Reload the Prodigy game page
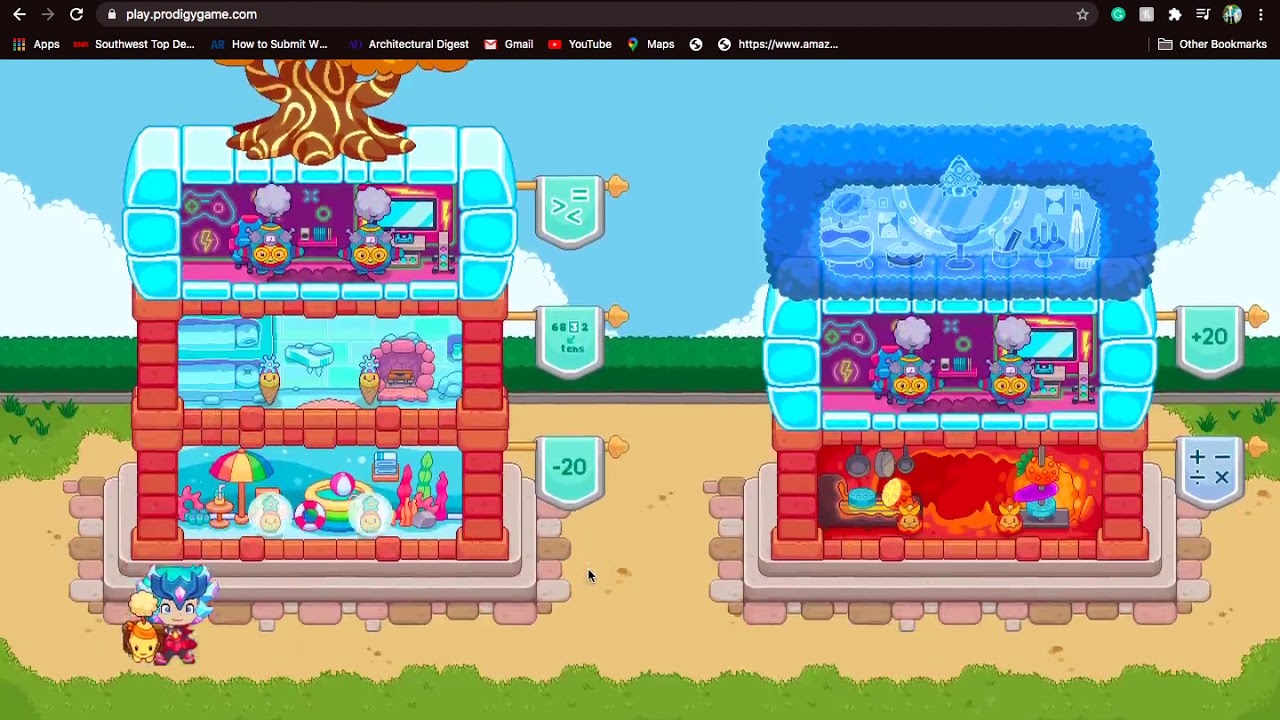The width and height of the screenshot is (1280, 720). [76, 14]
